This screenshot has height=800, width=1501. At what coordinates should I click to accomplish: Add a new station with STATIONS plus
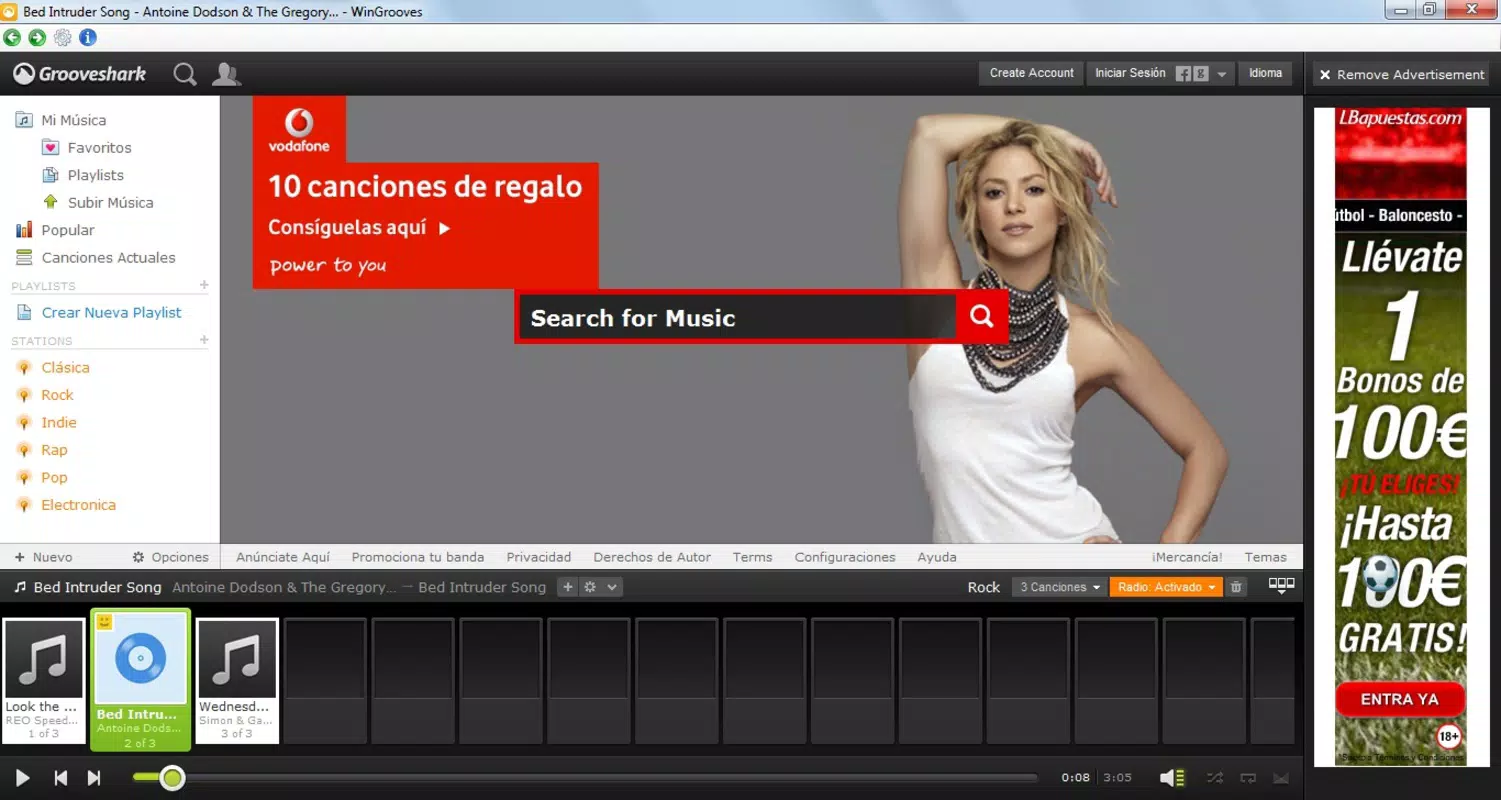point(204,340)
